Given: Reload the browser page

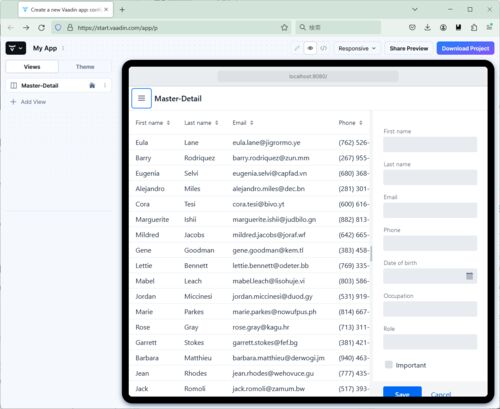Looking at the screenshot, I should tap(41, 28).
